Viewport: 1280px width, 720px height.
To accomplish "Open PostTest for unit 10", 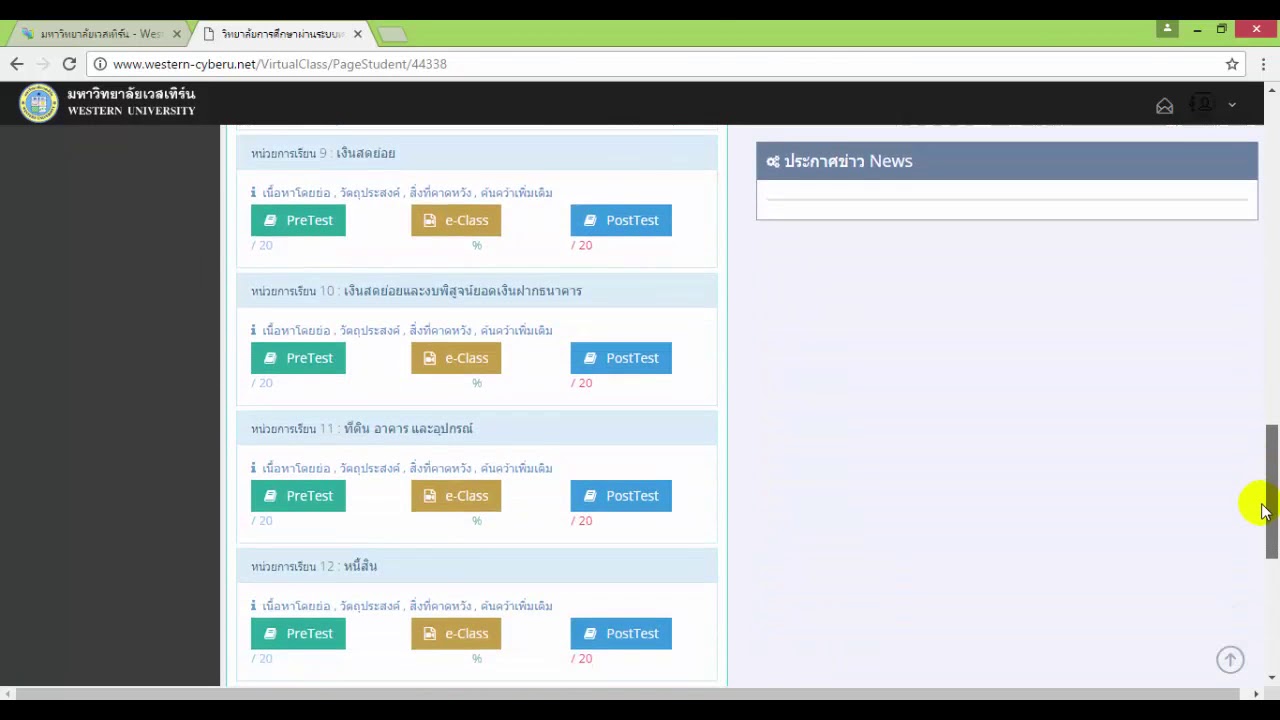I will pyautogui.click(x=621, y=358).
